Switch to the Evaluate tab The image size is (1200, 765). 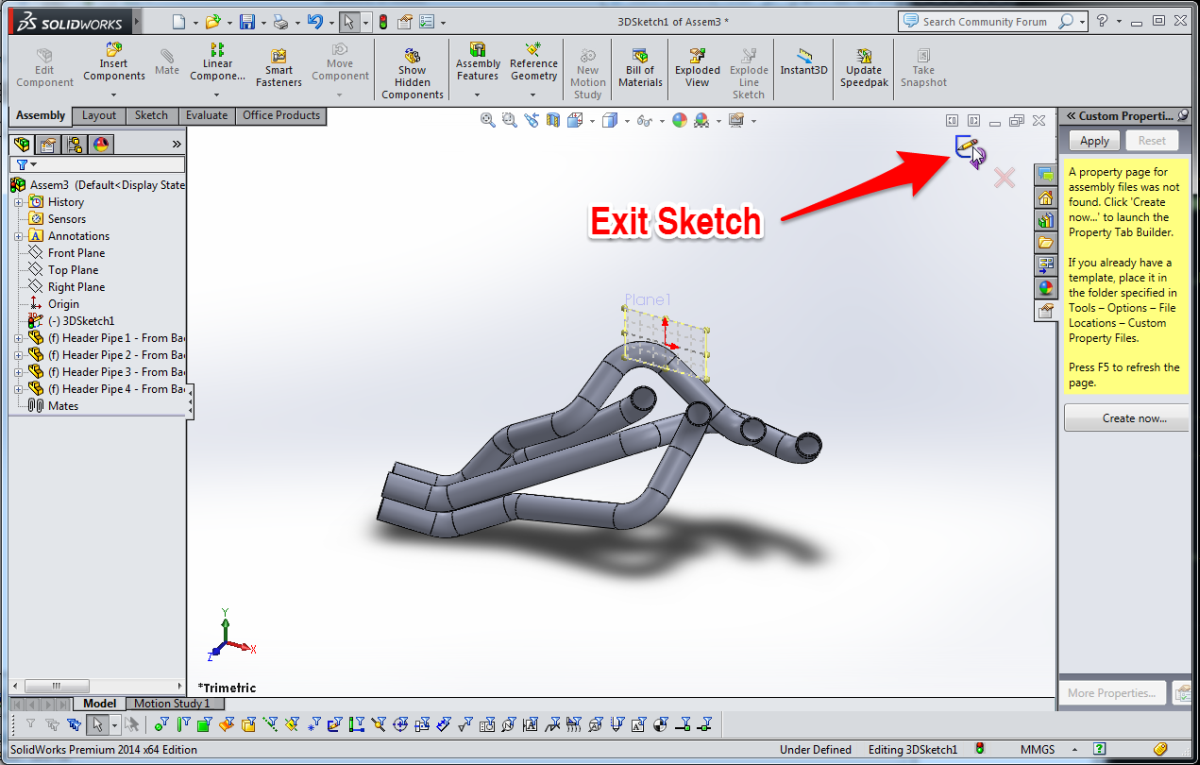(x=206, y=116)
